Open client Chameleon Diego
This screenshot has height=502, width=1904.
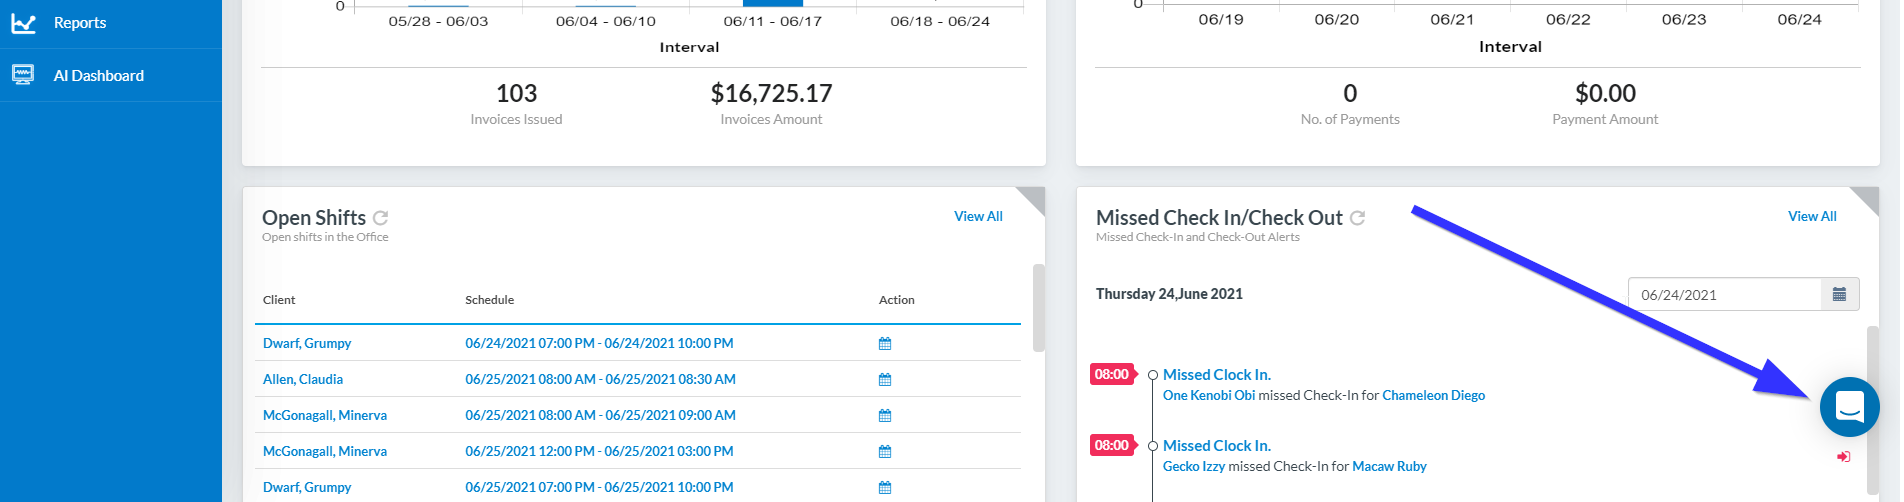[x=1433, y=396]
